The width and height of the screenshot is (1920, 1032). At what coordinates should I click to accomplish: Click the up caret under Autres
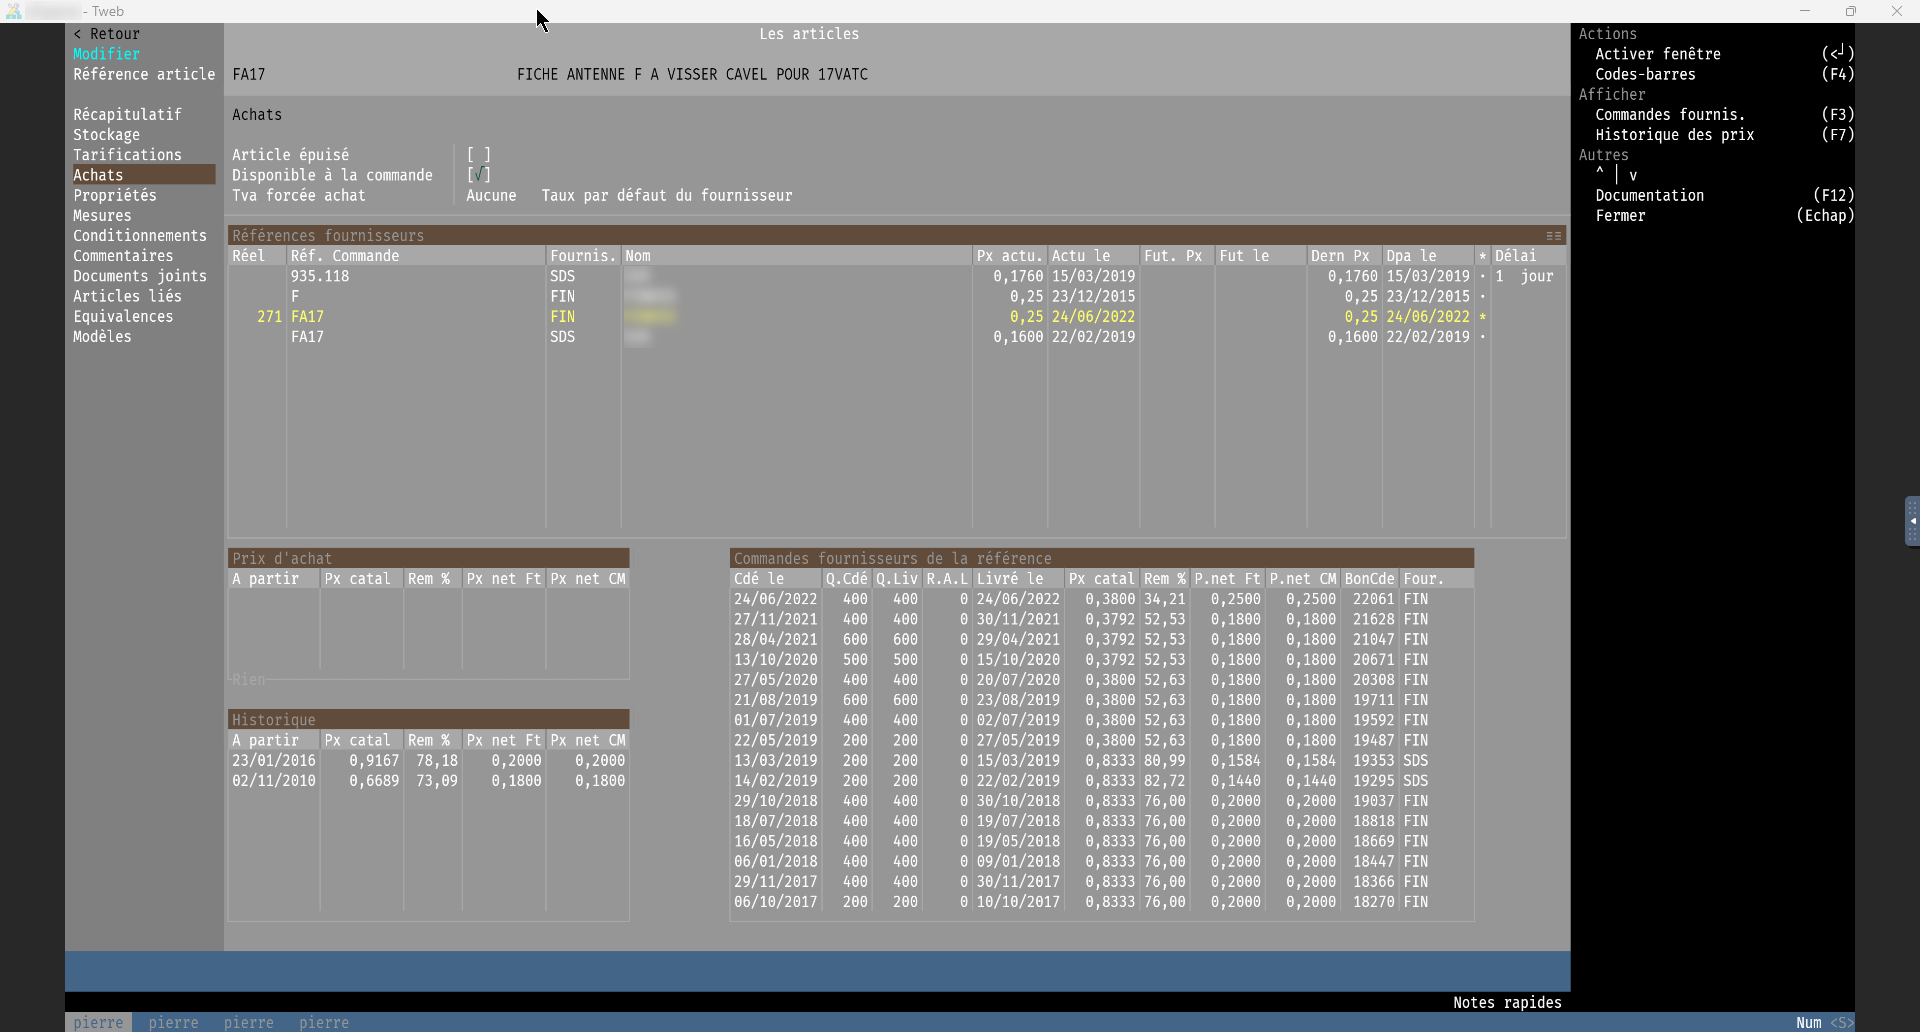coord(1600,174)
